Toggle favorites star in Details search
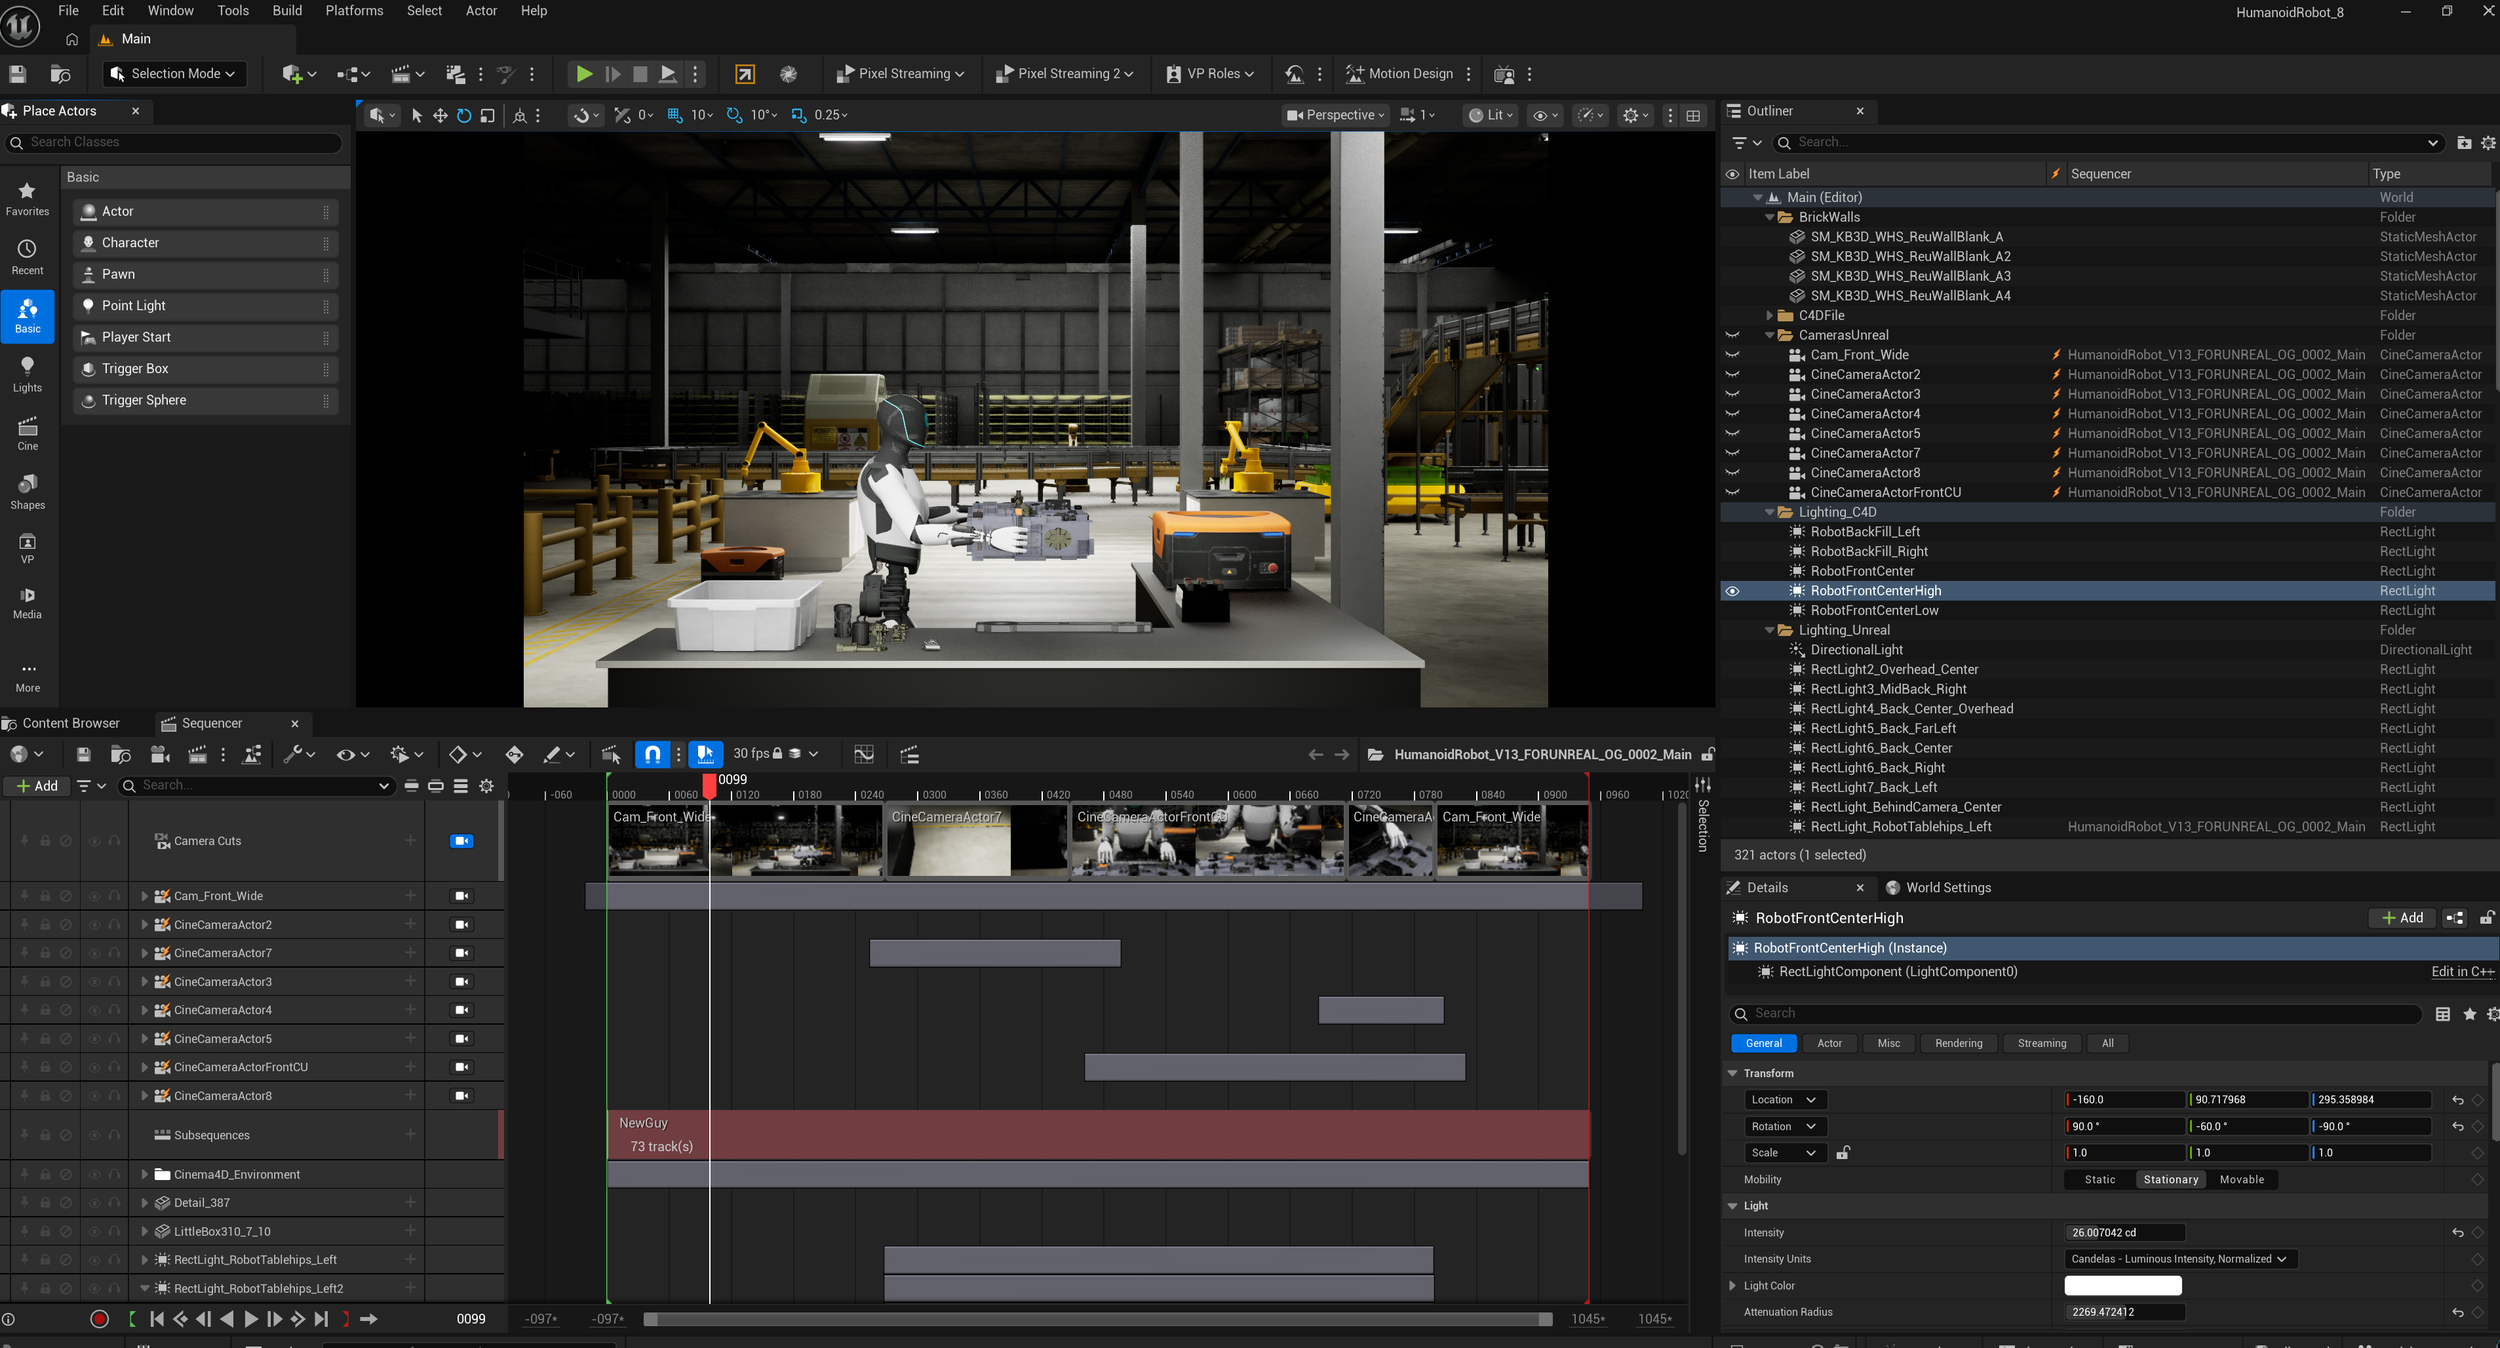This screenshot has height=1348, width=2500. tap(2469, 1014)
